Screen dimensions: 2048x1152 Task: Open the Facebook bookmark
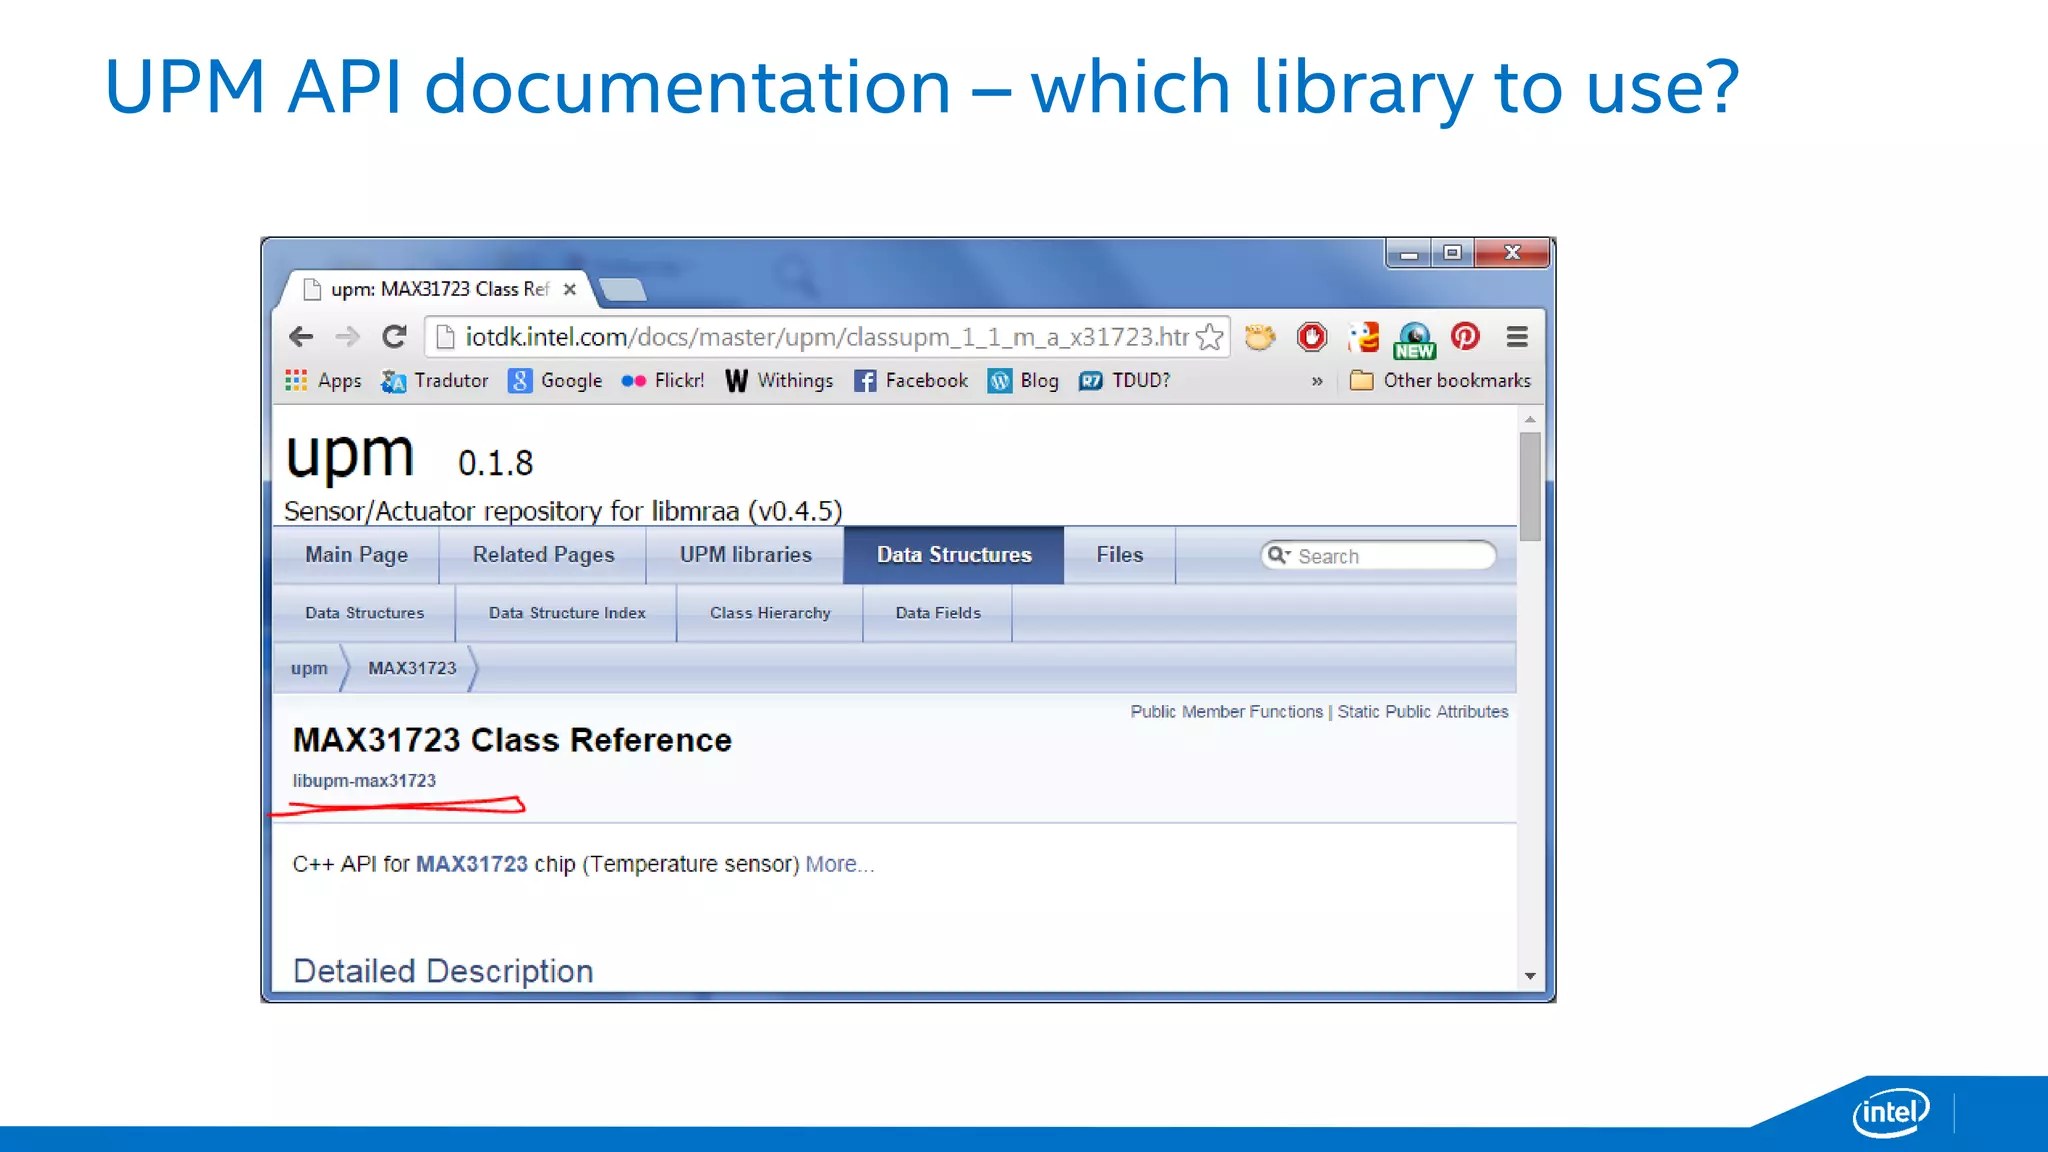(911, 381)
